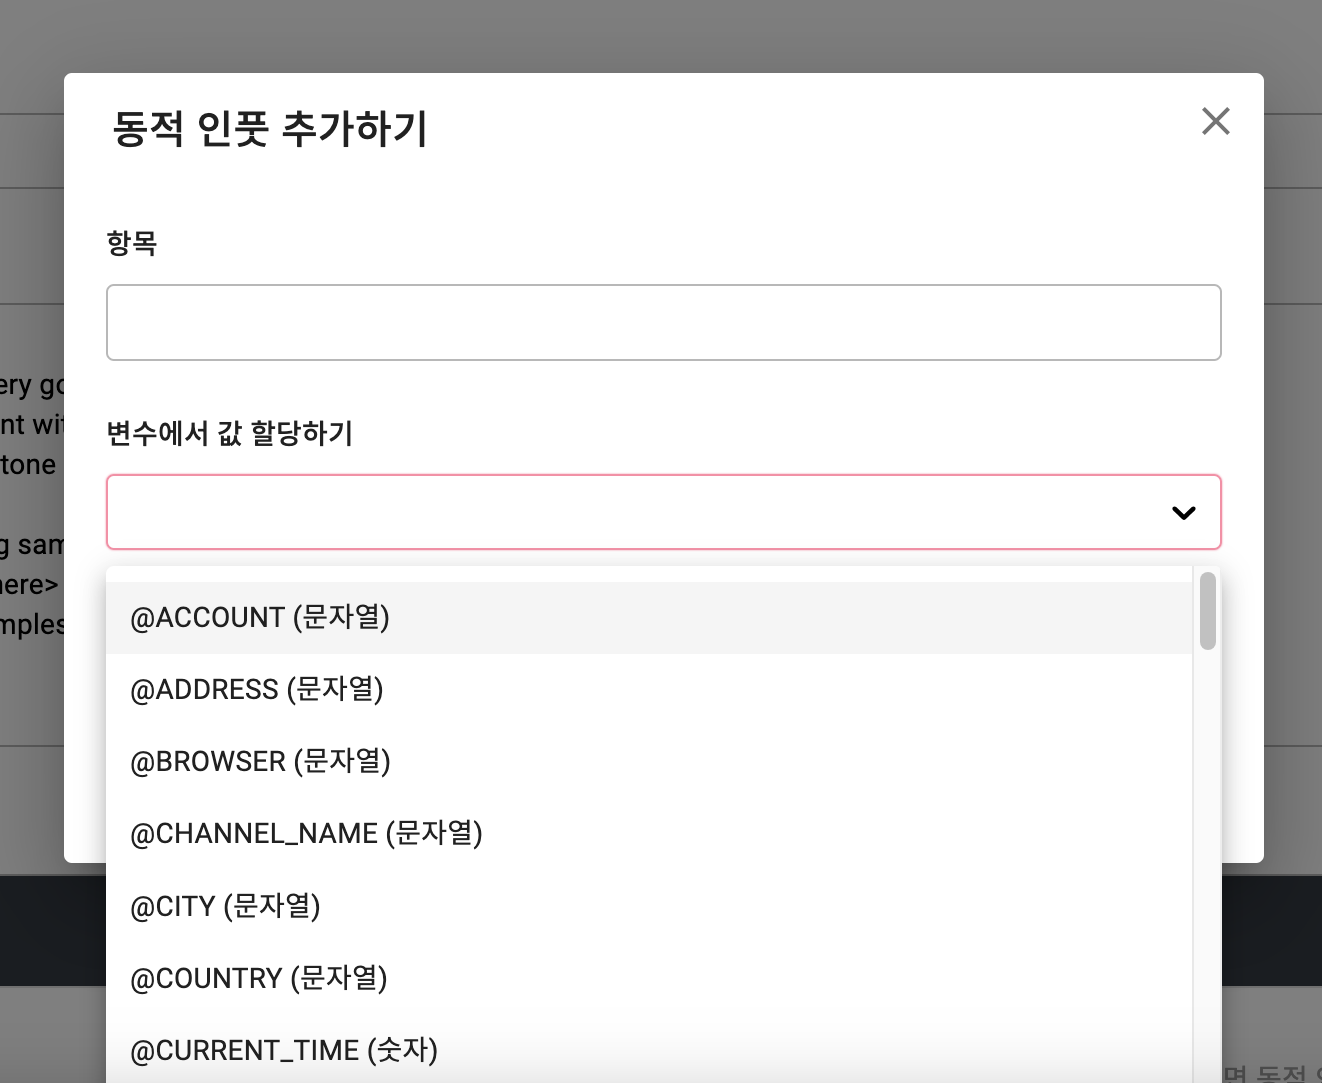Click the 항목 text input field
The image size is (1322, 1083).
[x=663, y=322]
